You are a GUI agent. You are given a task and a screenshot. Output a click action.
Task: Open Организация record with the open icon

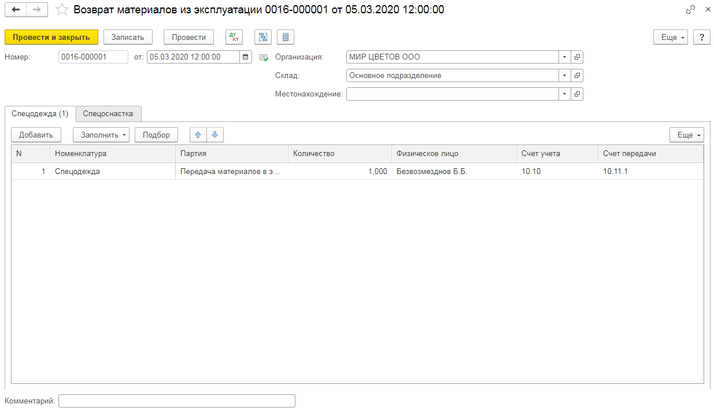point(577,57)
